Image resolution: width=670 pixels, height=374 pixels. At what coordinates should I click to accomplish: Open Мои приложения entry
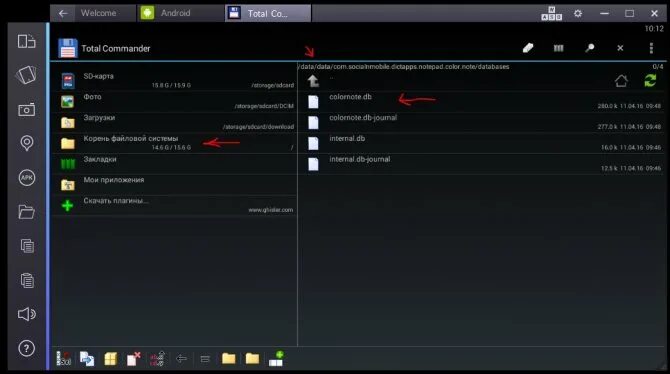pyautogui.click(x=174, y=185)
